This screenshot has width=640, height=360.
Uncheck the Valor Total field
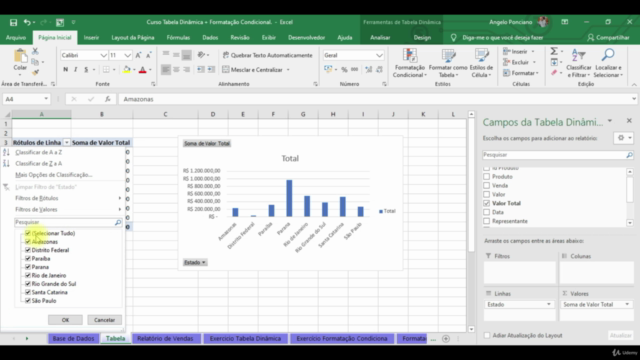pyautogui.click(x=487, y=203)
